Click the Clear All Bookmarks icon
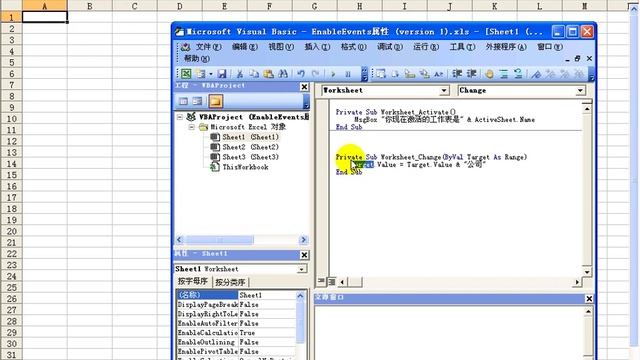640x360 pixels. tap(579, 74)
